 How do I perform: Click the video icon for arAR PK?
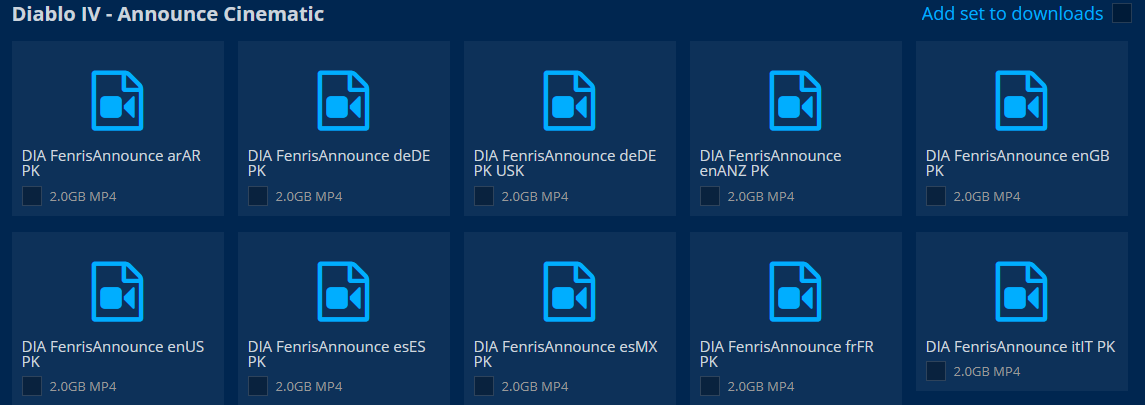click(118, 101)
